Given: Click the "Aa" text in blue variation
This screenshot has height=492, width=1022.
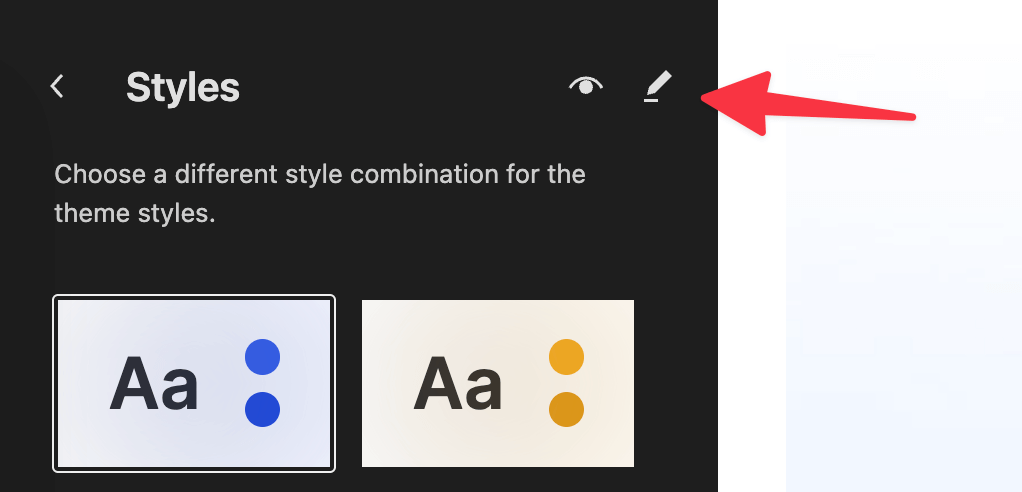Looking at the screenshot, I should [153, 384].
